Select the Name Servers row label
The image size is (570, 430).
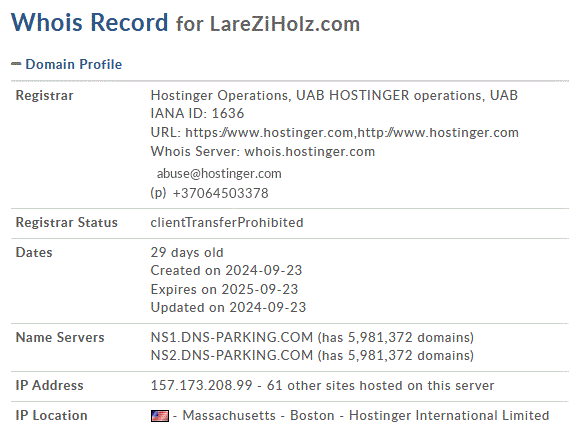(60, 338)
